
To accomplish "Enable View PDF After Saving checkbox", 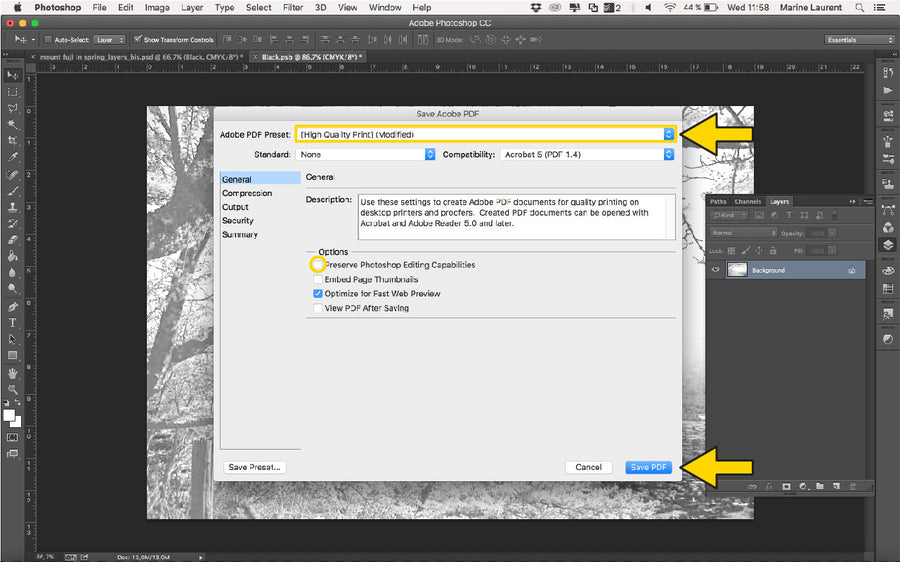I will 317,308.
